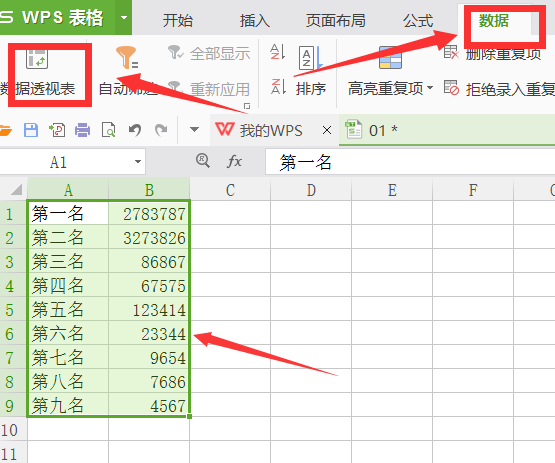Switch to the 数据 tab
Screen dimensions: 555x463
[x=494, y=21]
